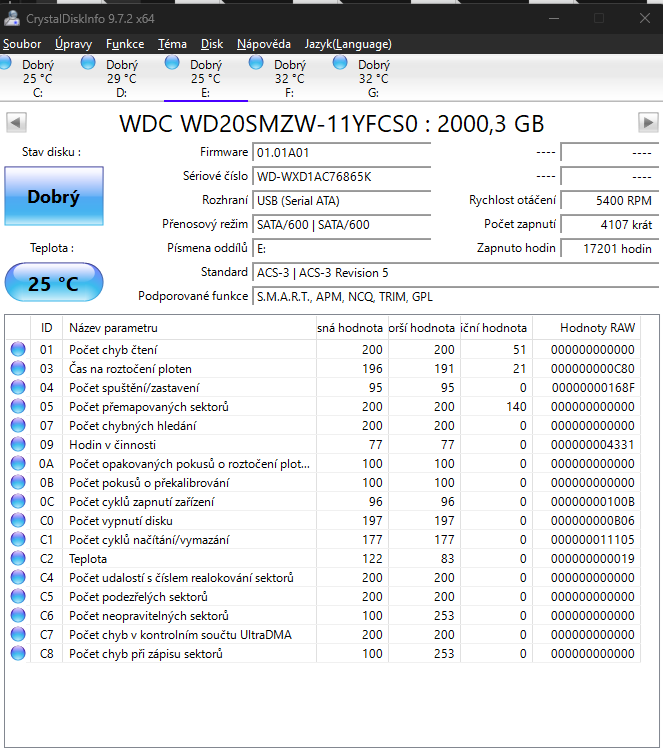Select the Hodin v činnosti row
Viewport: 663px width, 752px height.
pos(323,444)
